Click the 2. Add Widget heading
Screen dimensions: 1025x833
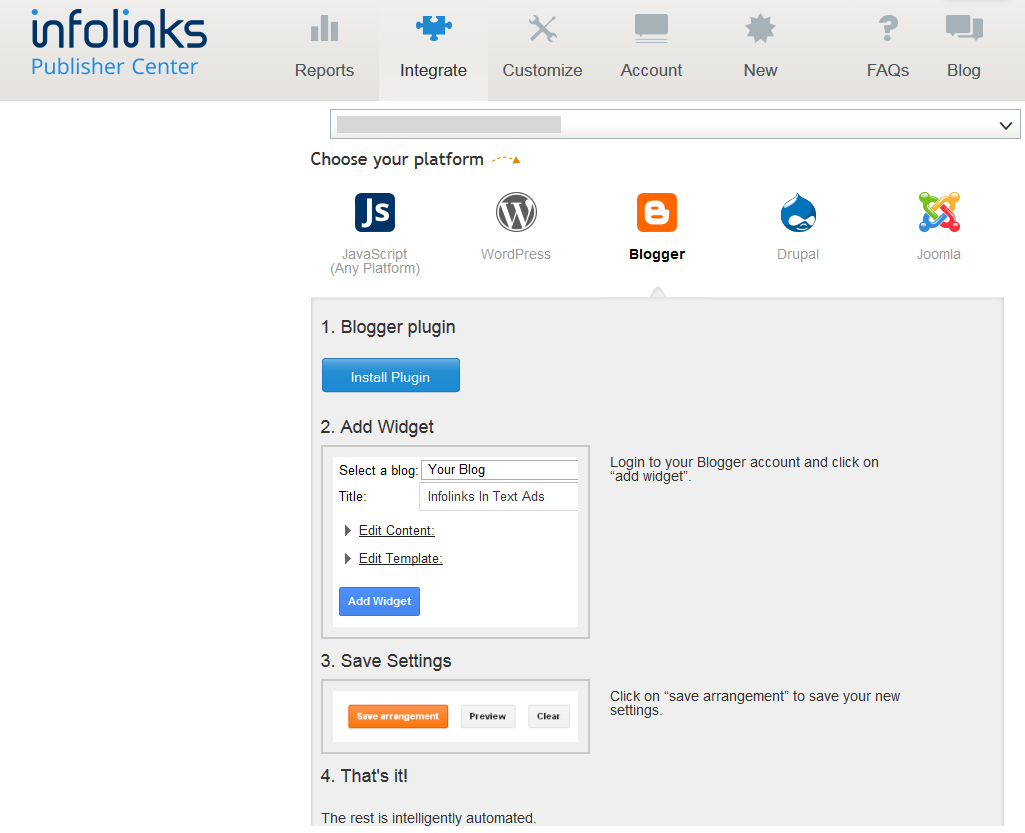point(377,427)
